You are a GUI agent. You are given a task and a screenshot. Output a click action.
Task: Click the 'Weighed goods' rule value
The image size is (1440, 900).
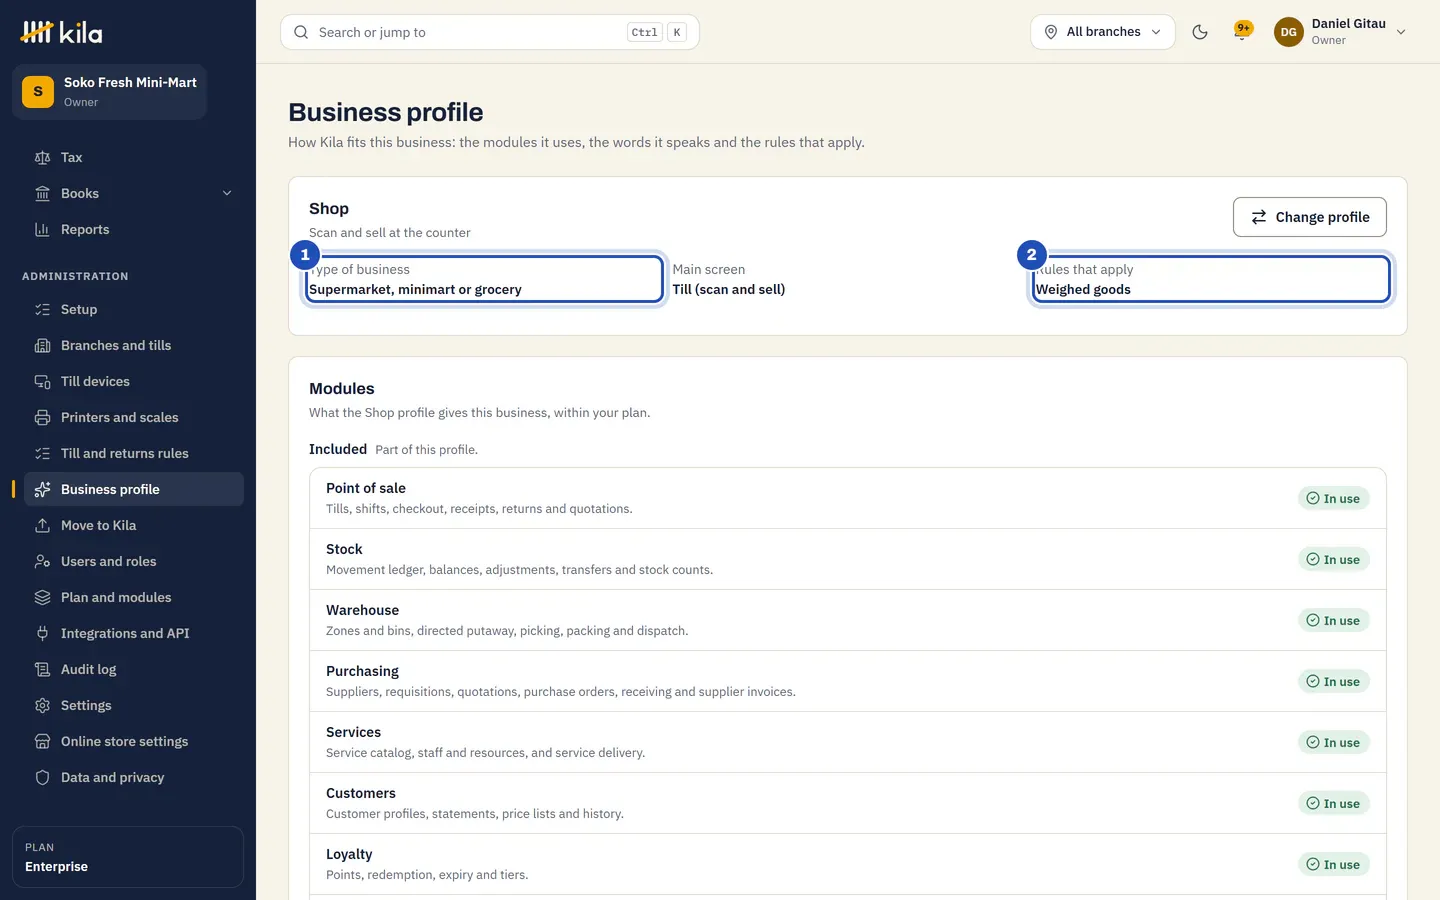tap(1083, 289)
